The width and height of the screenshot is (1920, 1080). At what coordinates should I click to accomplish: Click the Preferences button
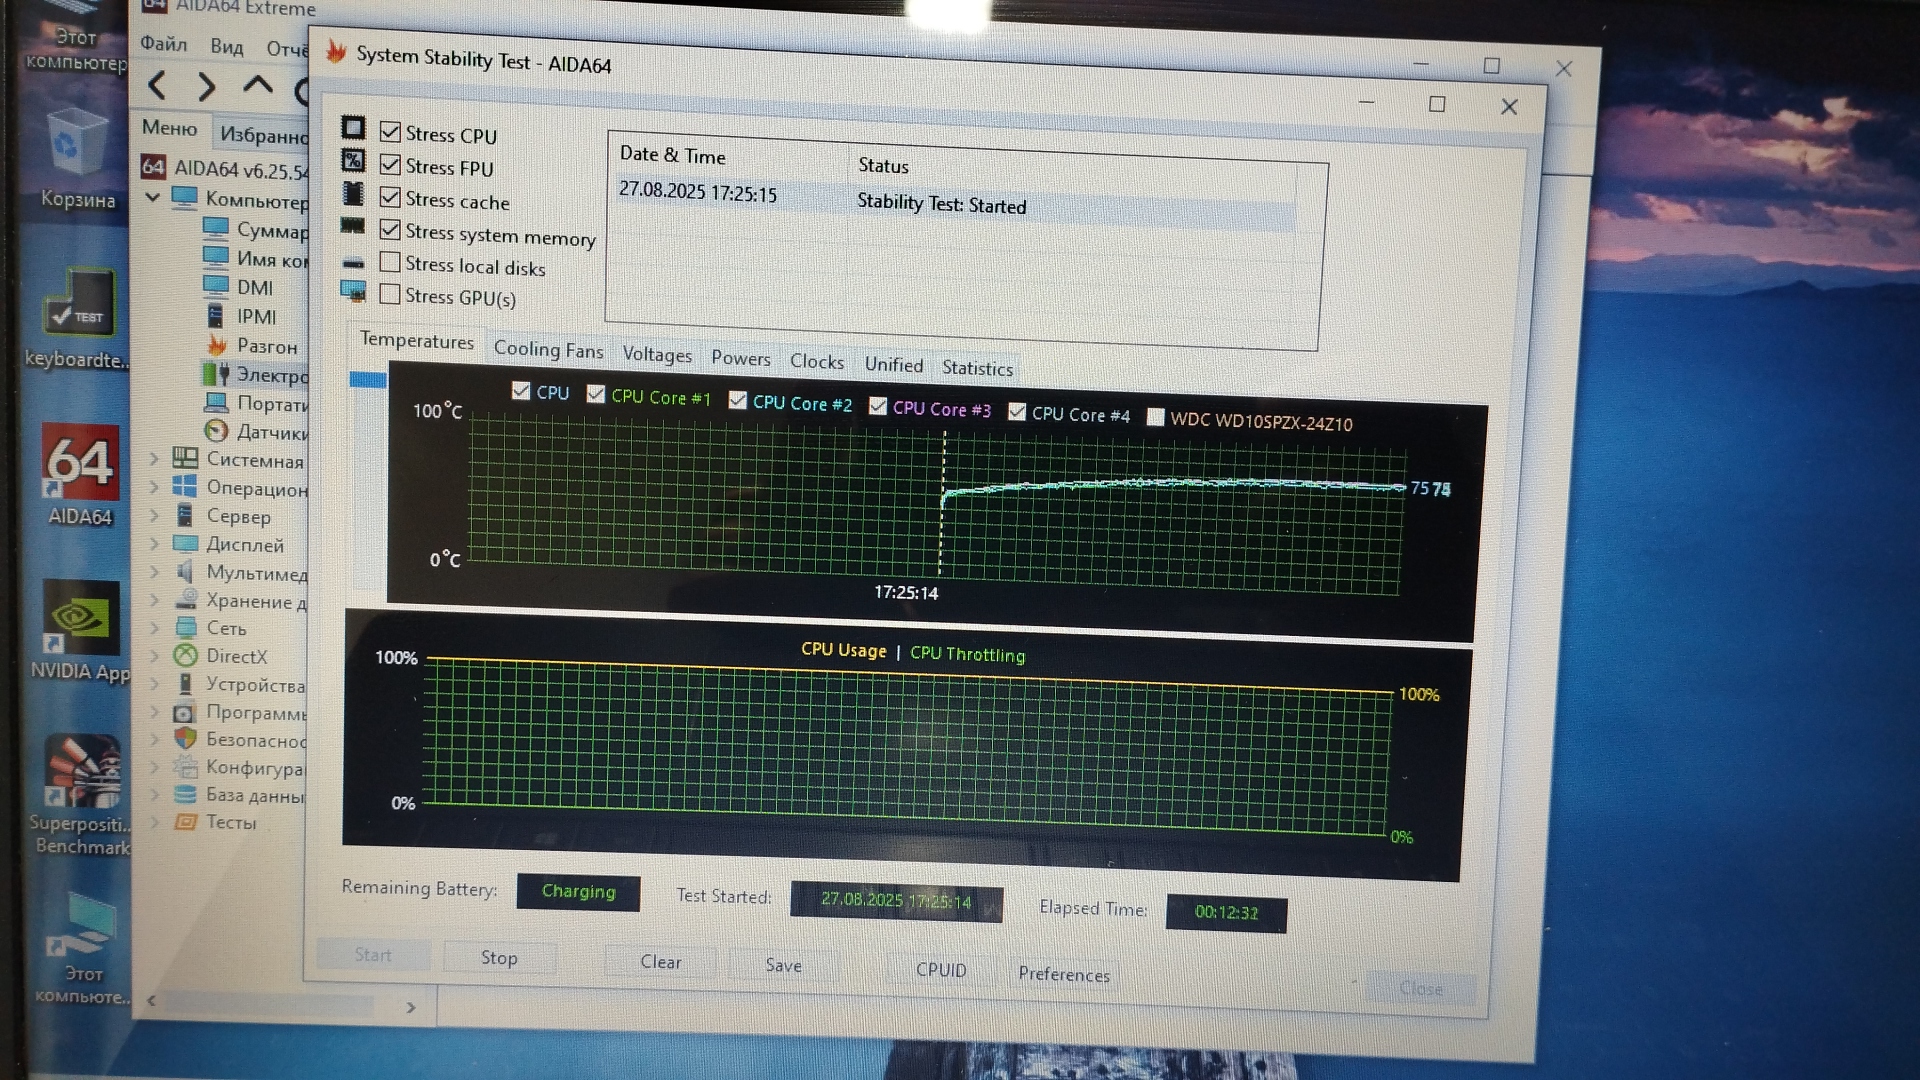tap(1064, 974)
